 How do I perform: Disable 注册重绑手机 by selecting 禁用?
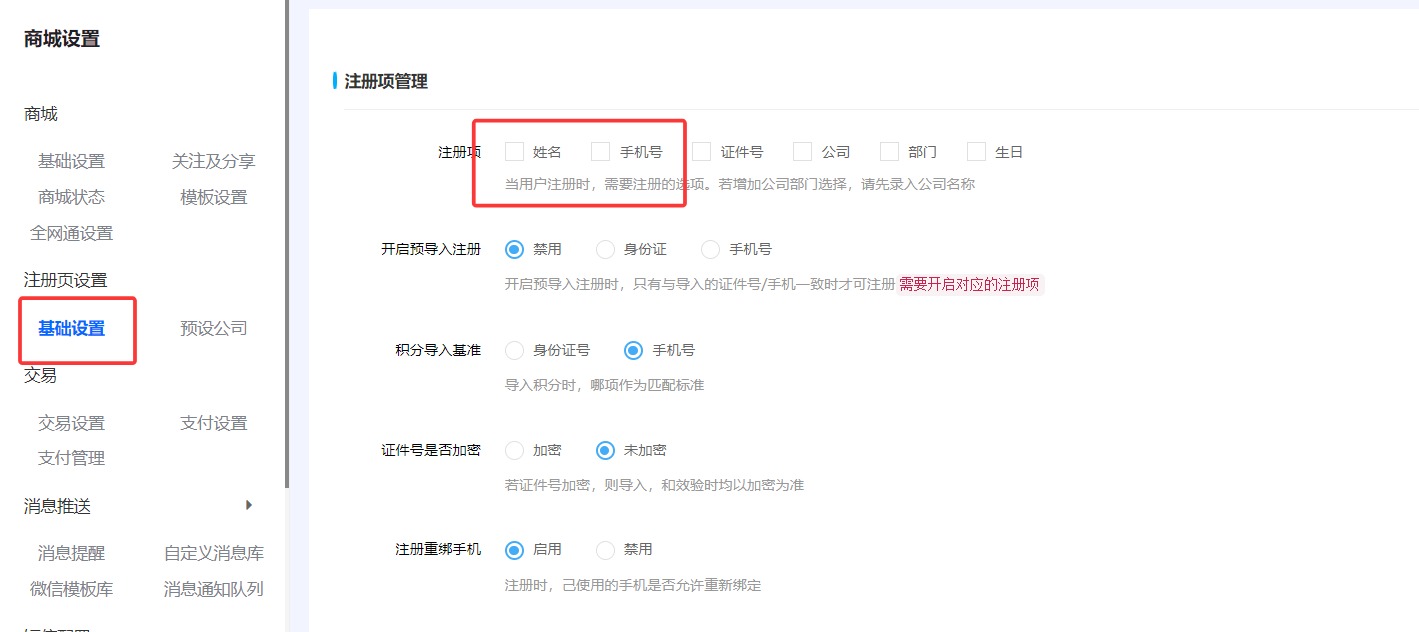pos(605,549)
